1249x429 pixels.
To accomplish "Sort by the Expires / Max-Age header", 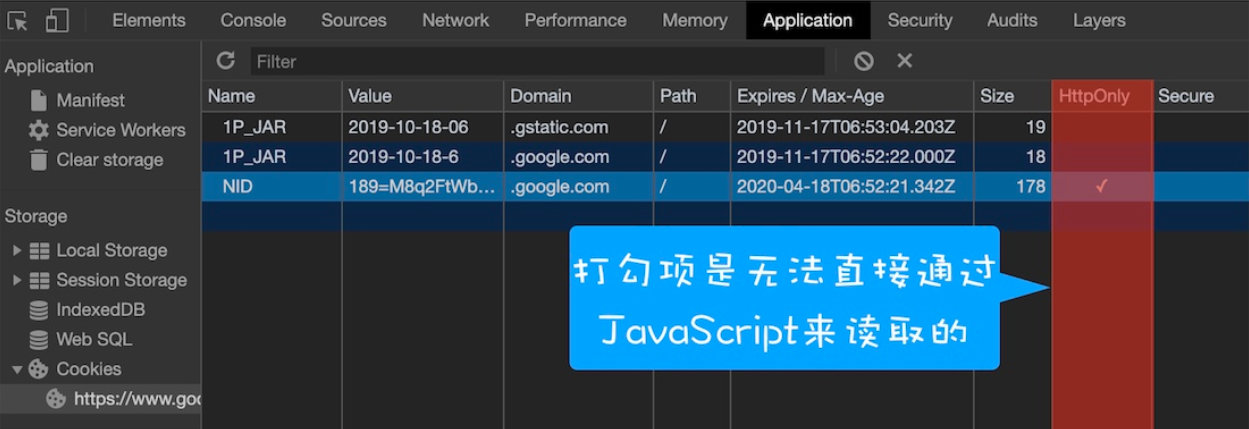I will click(x=852, y=96).
